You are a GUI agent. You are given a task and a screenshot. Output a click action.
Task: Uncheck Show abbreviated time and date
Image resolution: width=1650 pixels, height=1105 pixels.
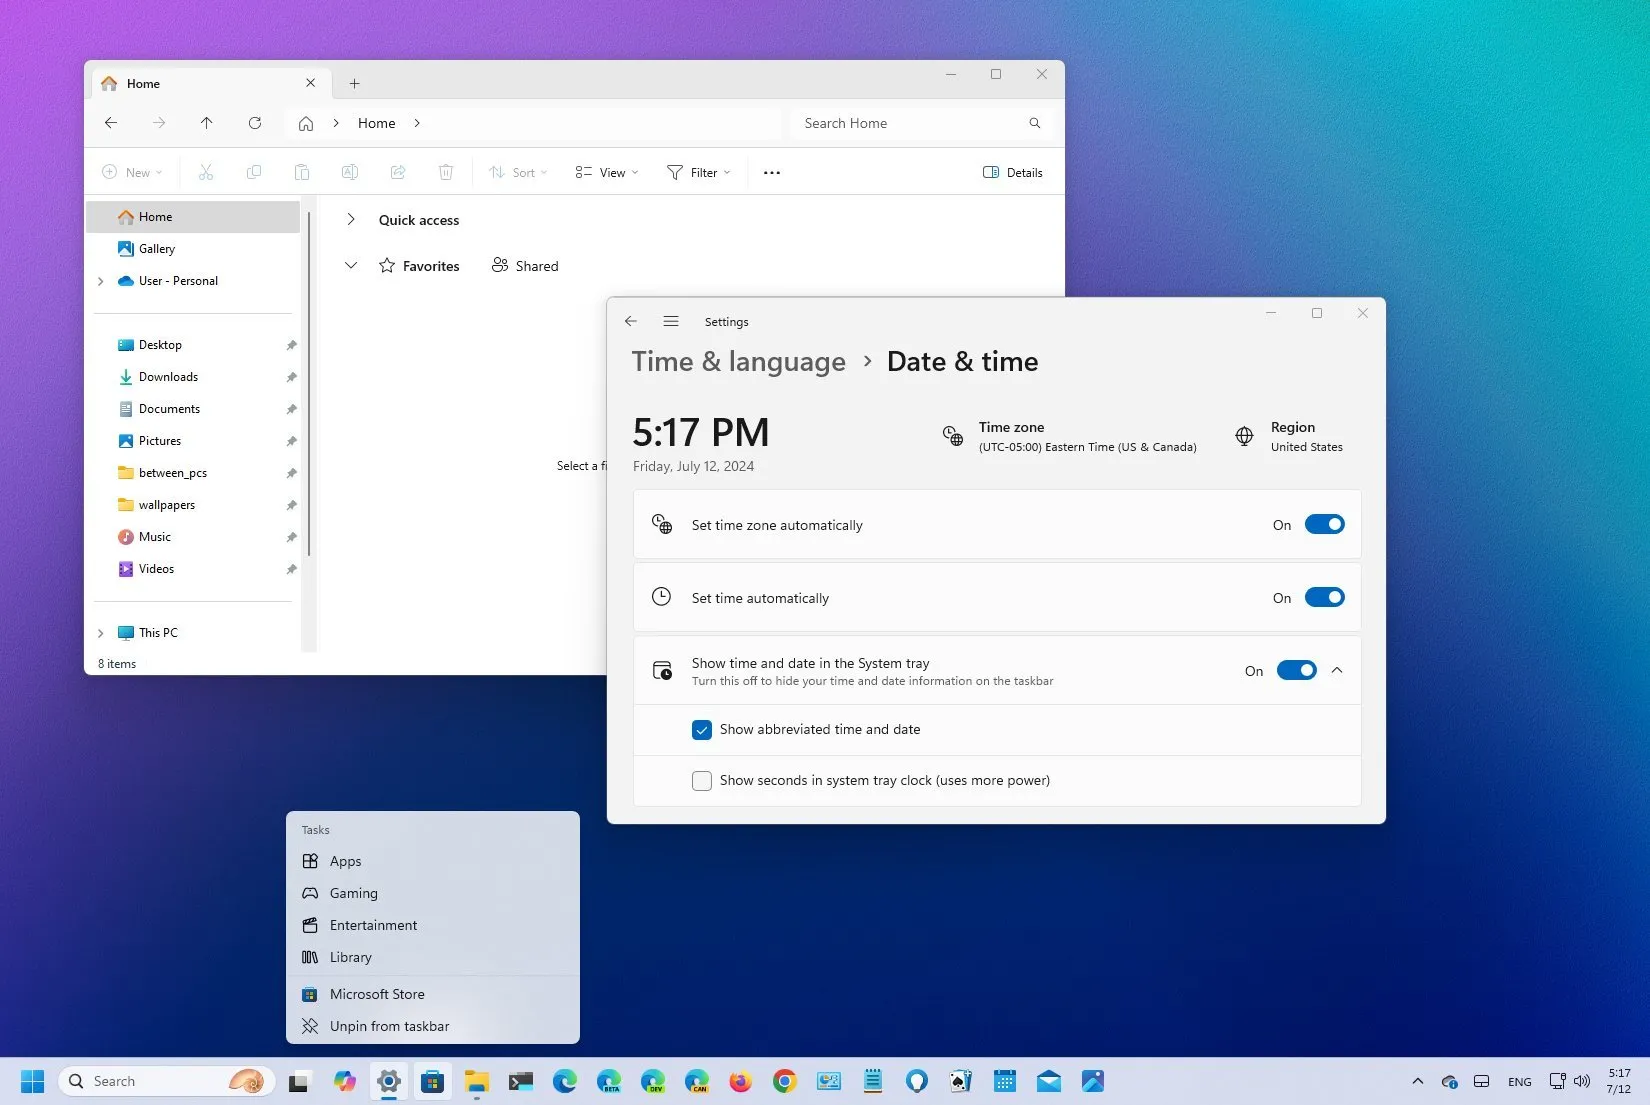pos(702,730)
